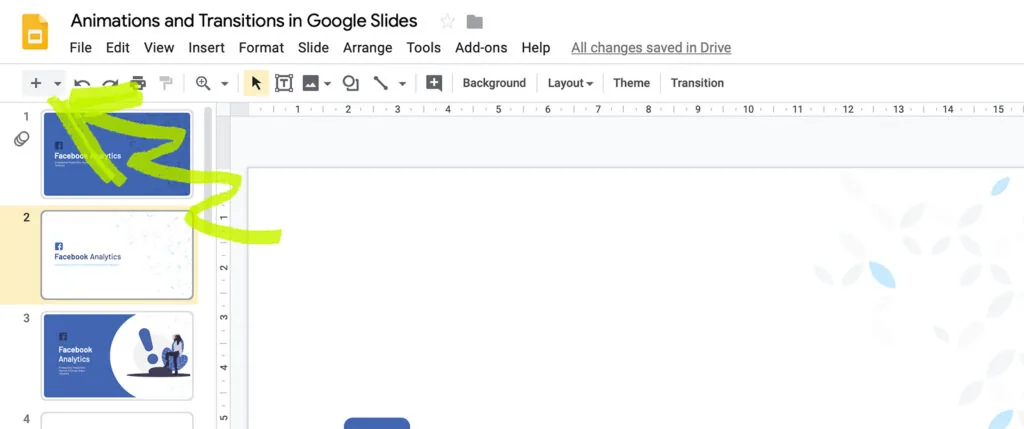The width and height of the screenshot is (1024, 429).
Task: Select the shape tool icon
Action: [x=351, y=83]
